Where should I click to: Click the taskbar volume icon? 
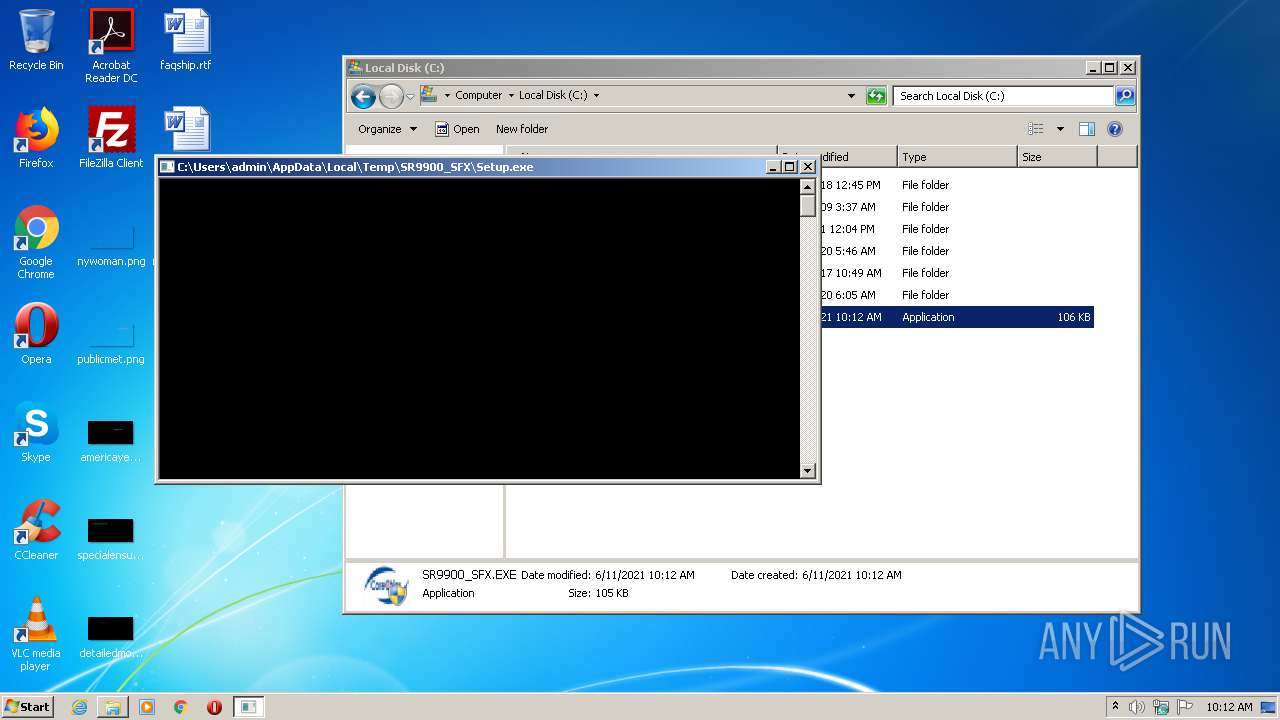click(1137, 707)
